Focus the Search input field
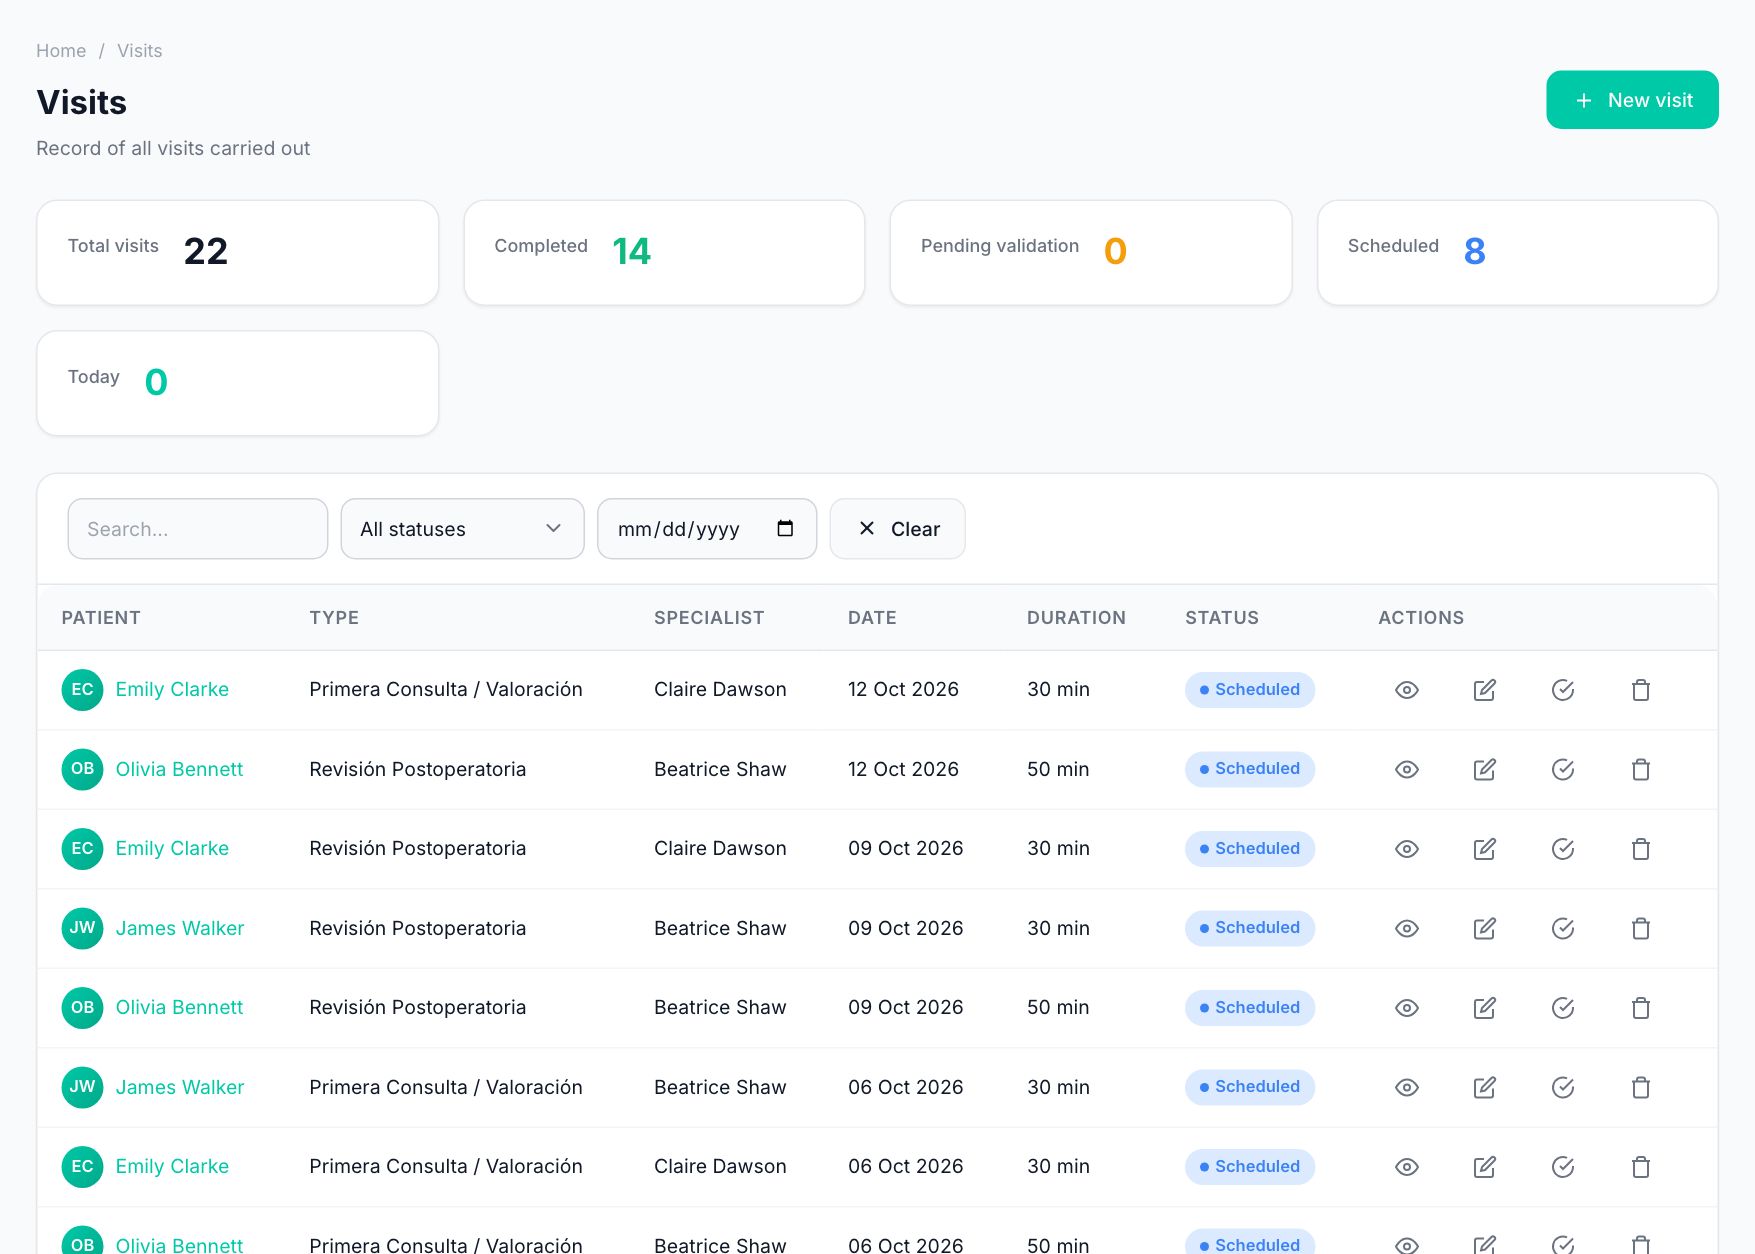Image resolution: width=1755 pixels, height=1254 pixels. 198,529
